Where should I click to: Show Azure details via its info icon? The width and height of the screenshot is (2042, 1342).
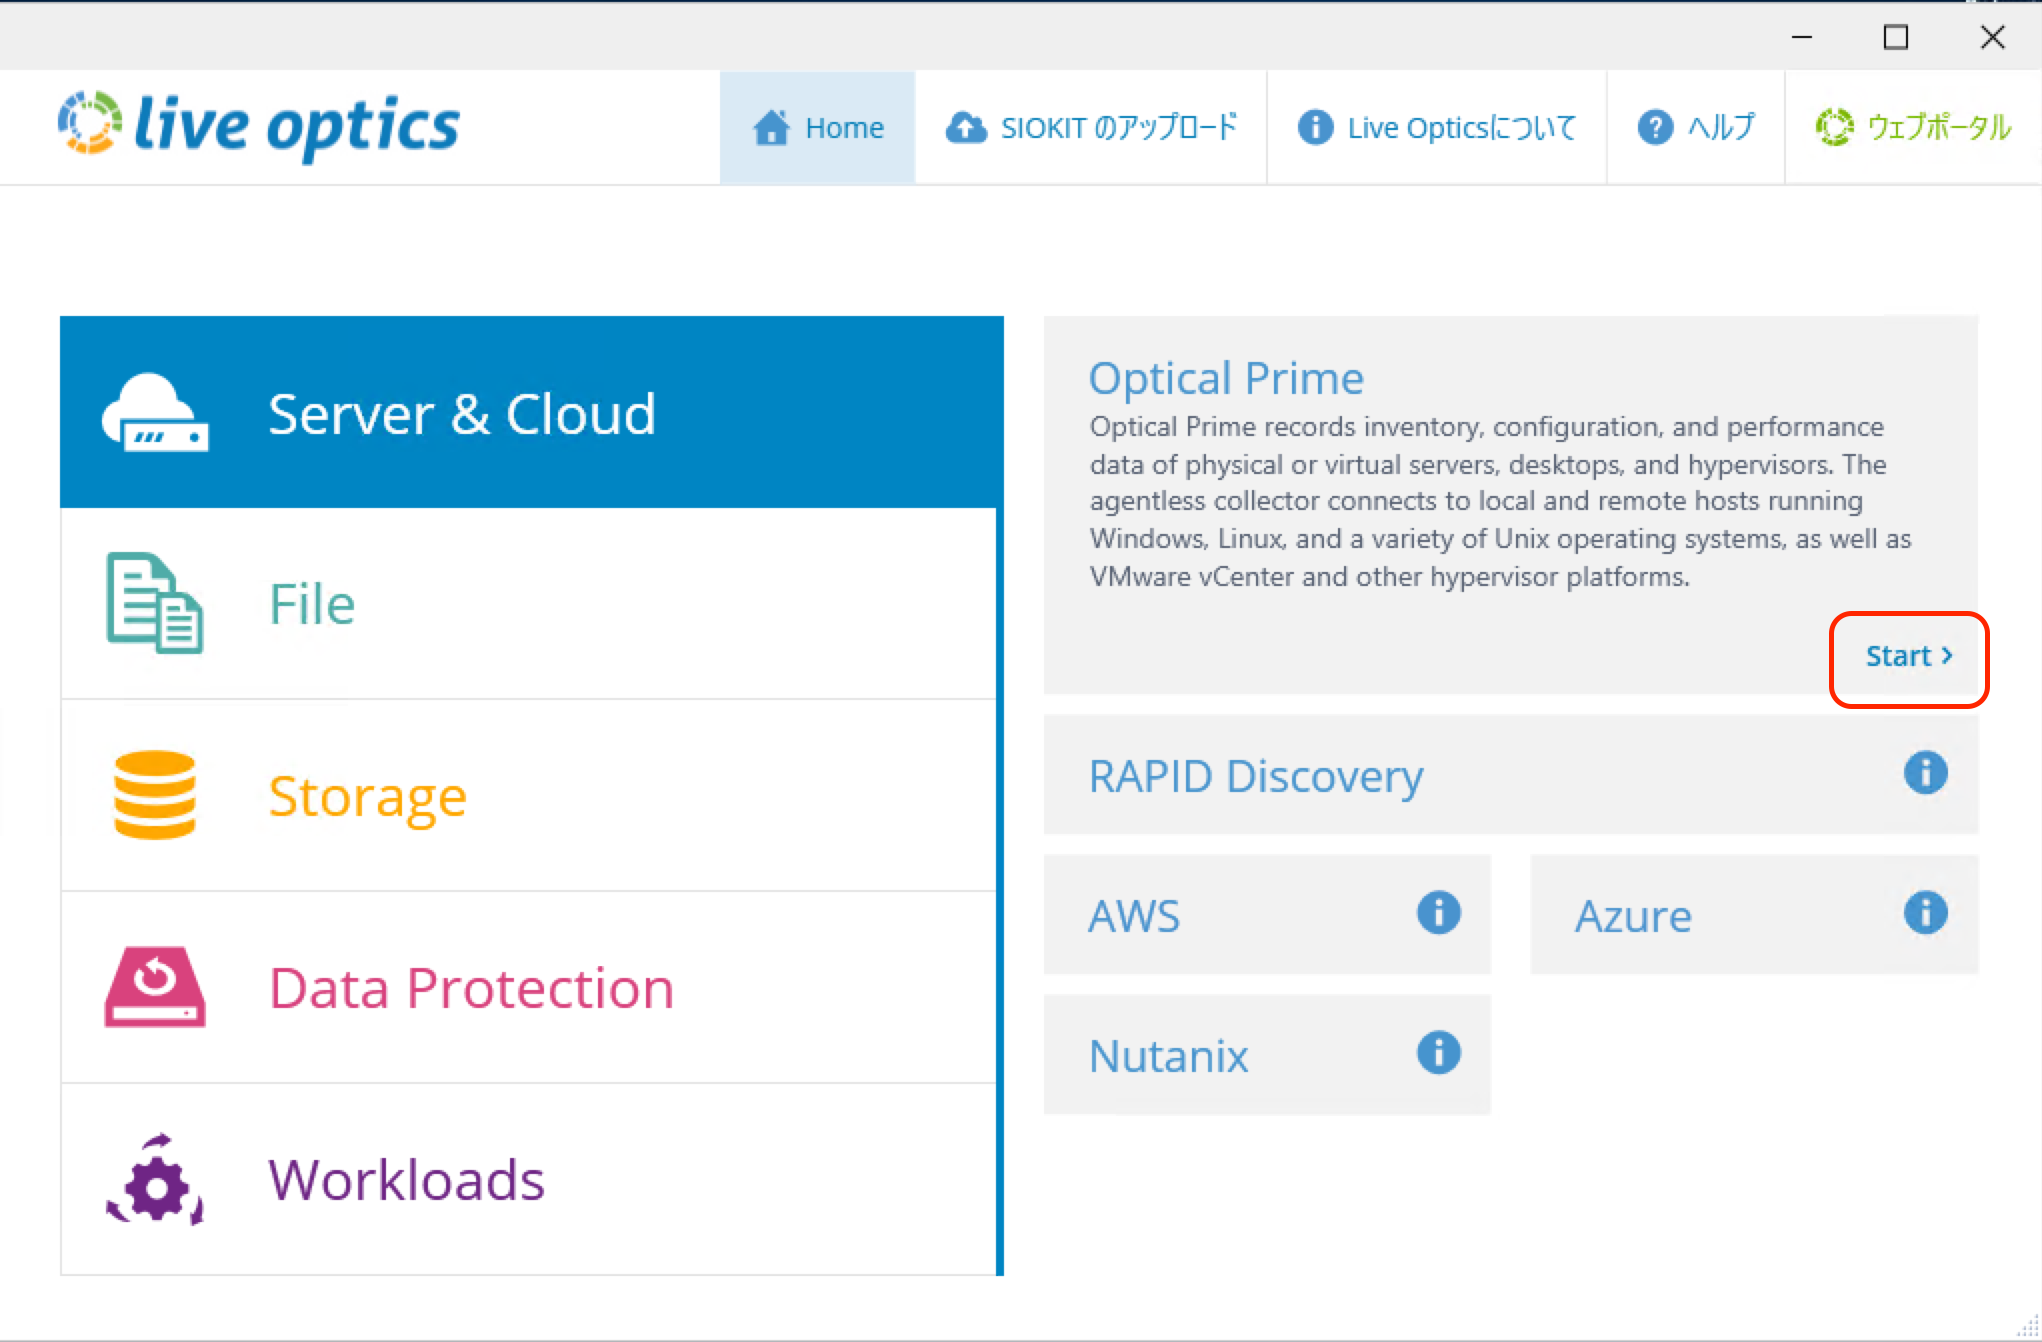point(1925,912)
